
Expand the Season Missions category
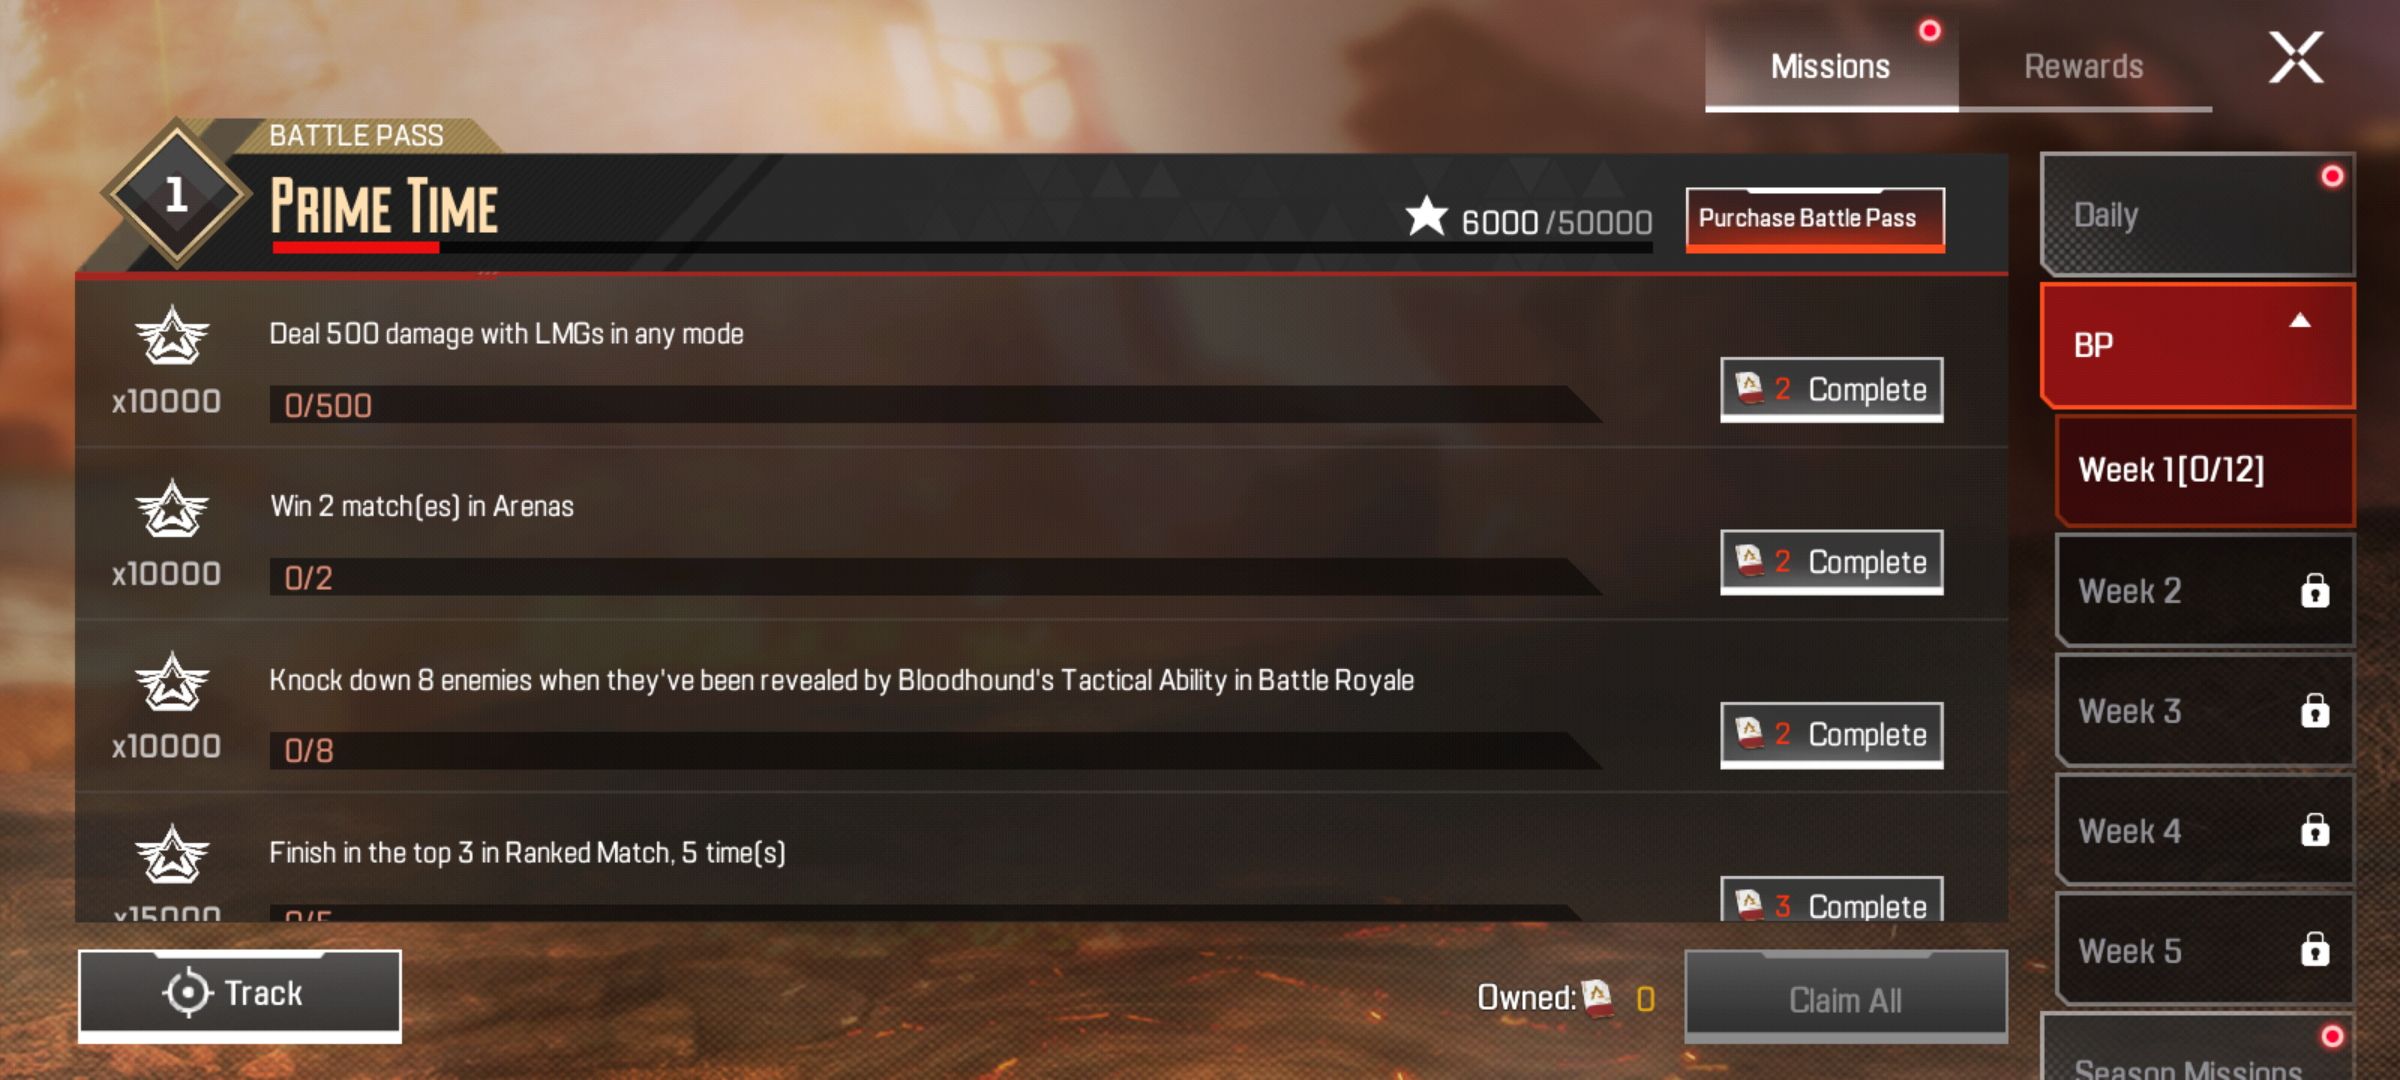(x=2198, y=1048)
